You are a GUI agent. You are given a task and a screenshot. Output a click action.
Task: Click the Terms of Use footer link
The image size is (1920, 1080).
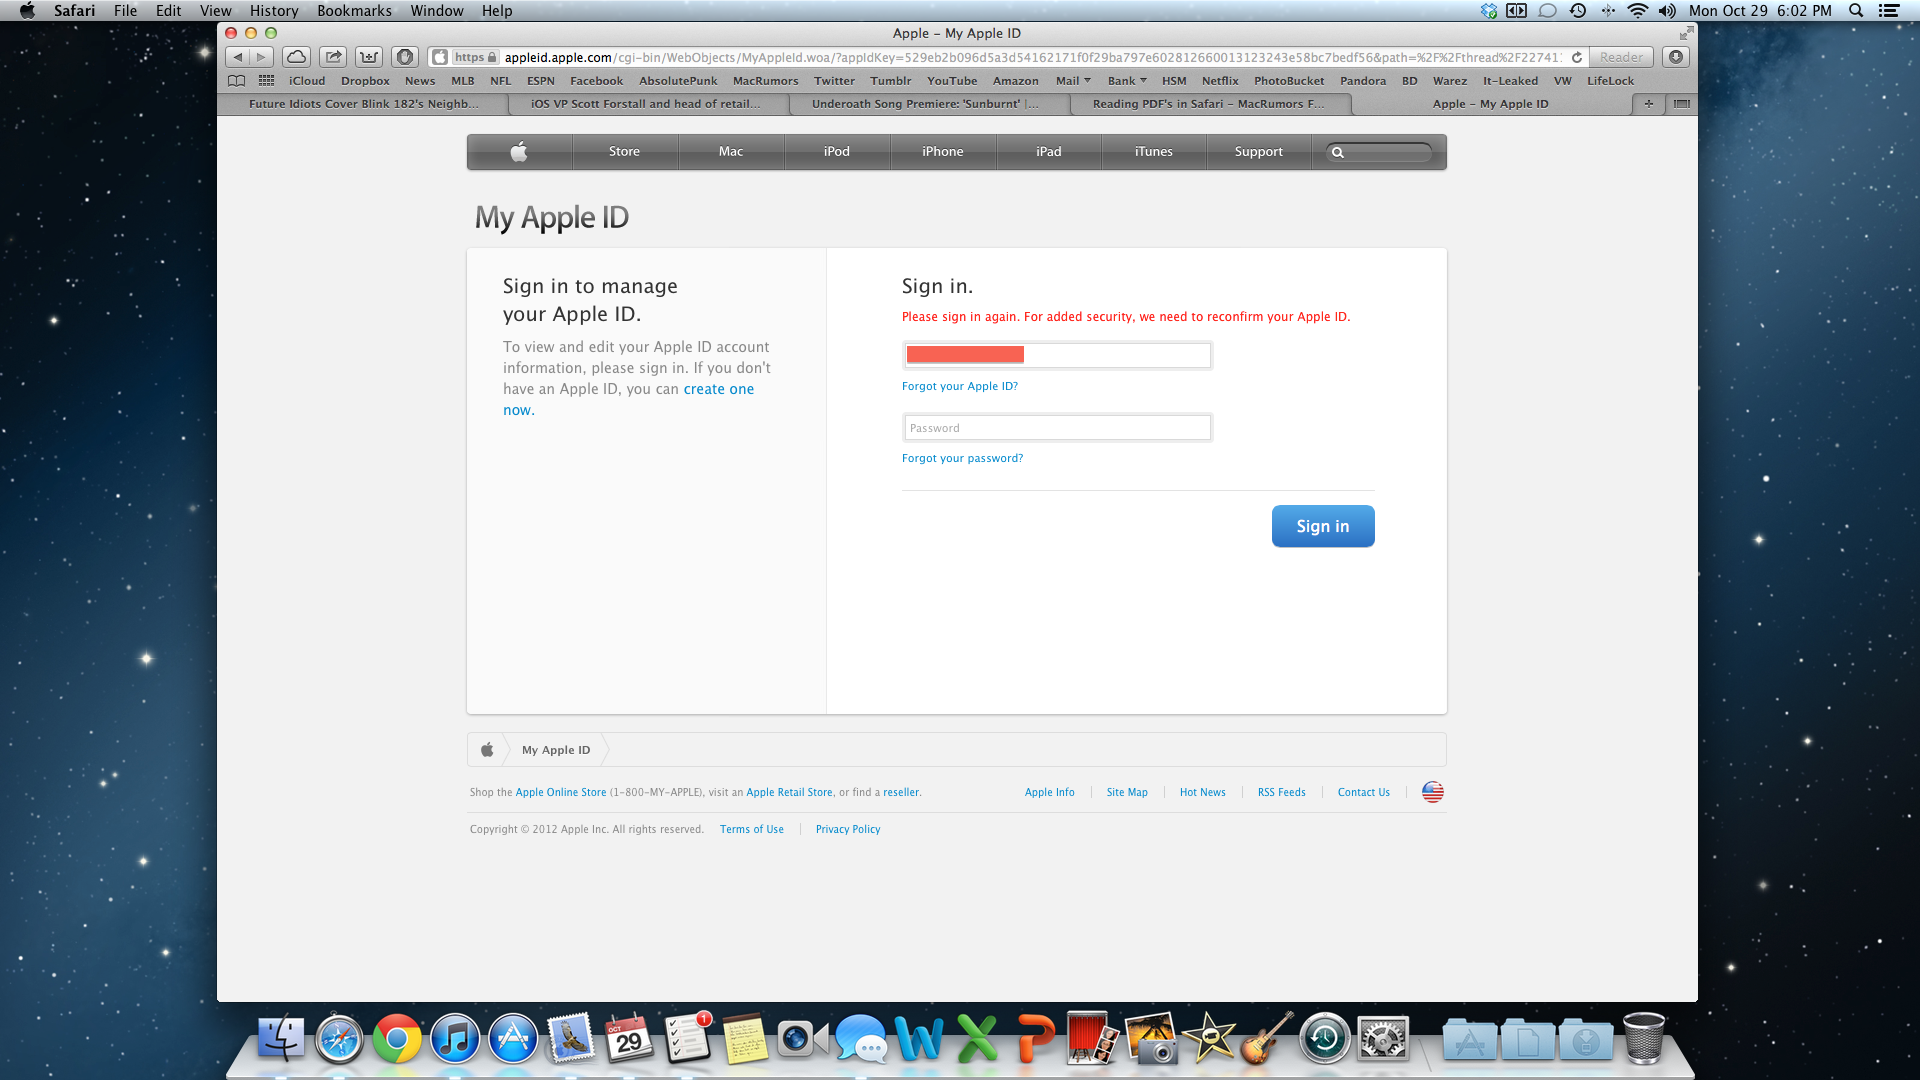pyautogui.click(x=752, y=829)
